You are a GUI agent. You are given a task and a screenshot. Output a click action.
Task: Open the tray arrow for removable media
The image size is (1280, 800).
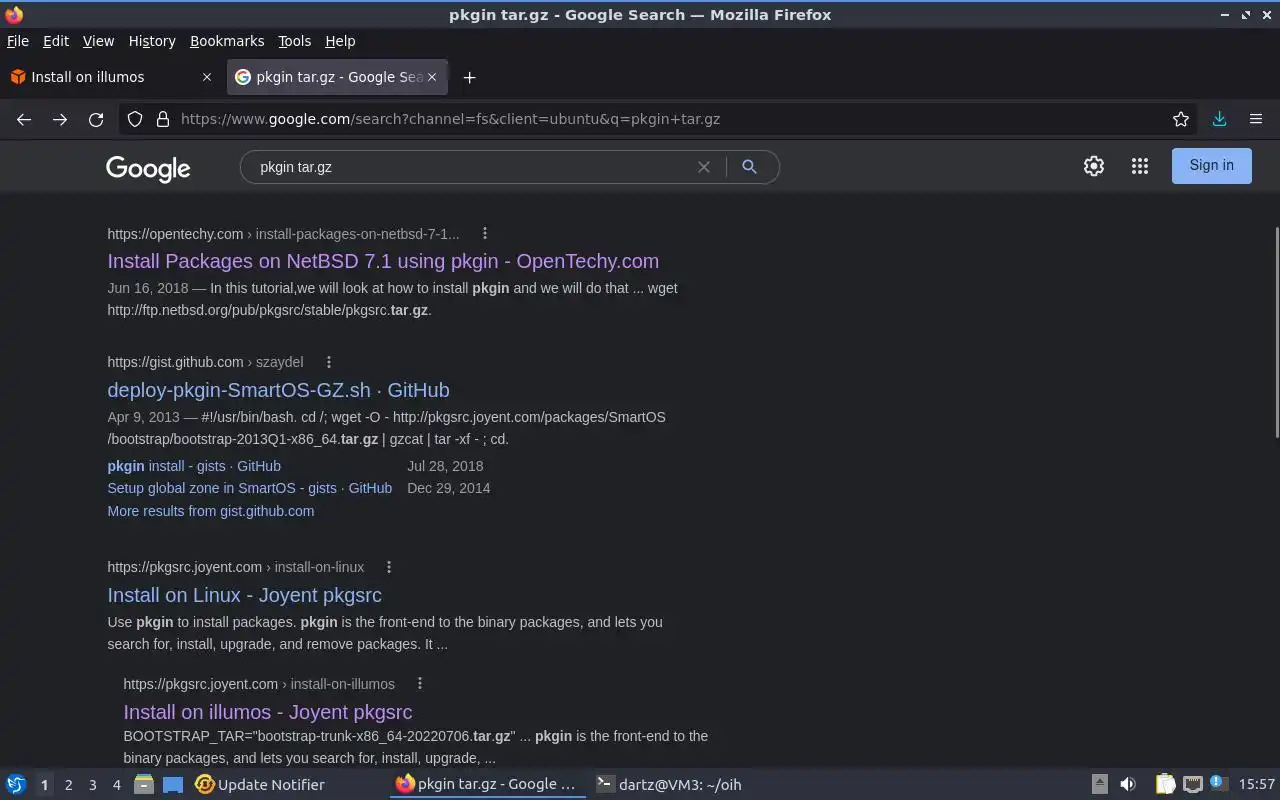(x=1099, y=784)
